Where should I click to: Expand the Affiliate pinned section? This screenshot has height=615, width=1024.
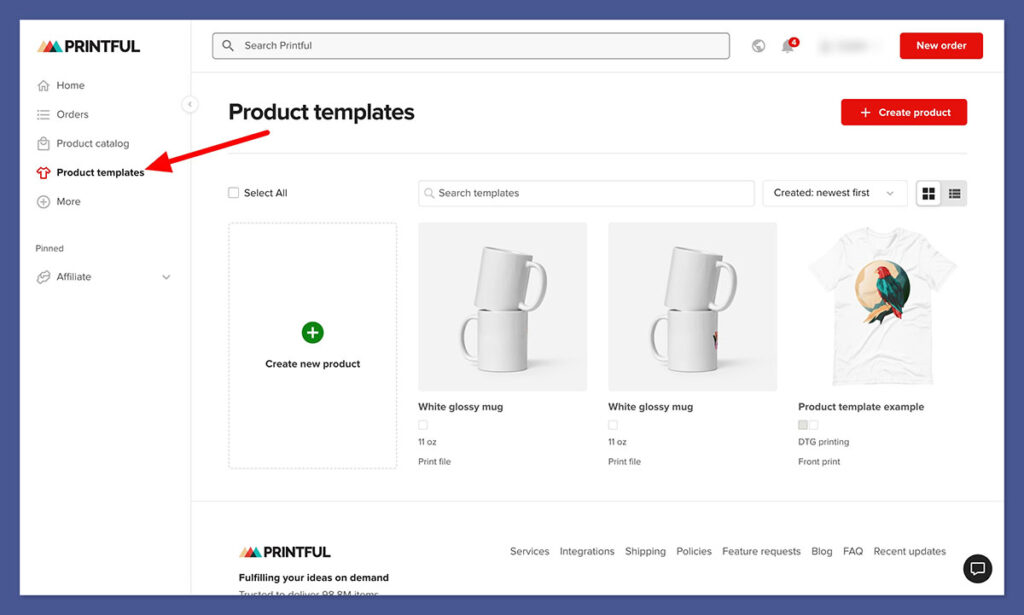[x=166, y=277]
